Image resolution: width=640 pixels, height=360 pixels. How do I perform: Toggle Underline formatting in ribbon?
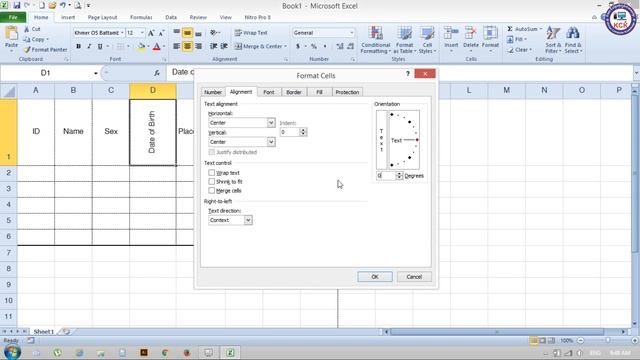tap(100, 47)
